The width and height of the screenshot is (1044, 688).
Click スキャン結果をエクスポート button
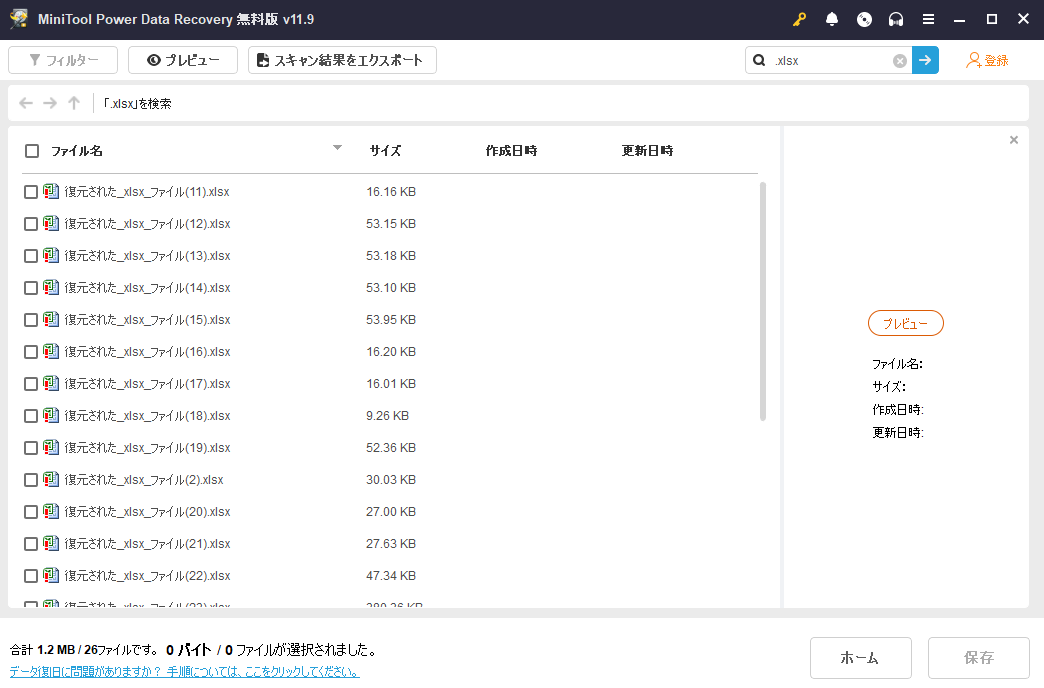[342, 60]
